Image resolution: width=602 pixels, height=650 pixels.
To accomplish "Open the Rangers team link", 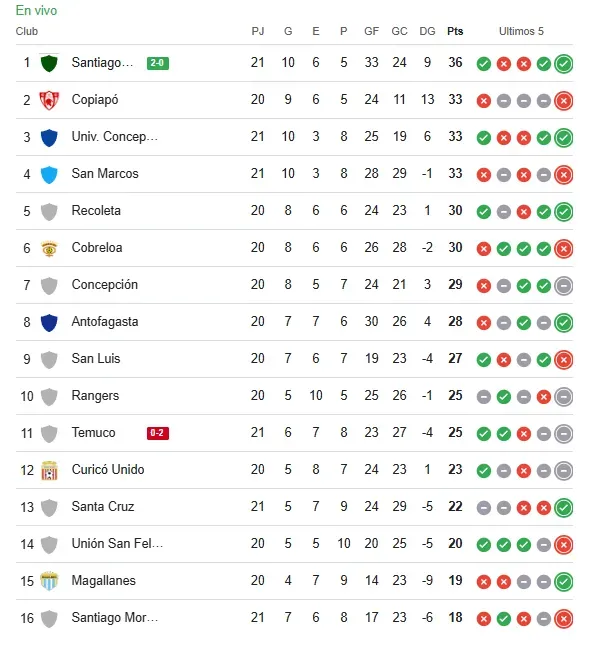I will pos(95,396).
